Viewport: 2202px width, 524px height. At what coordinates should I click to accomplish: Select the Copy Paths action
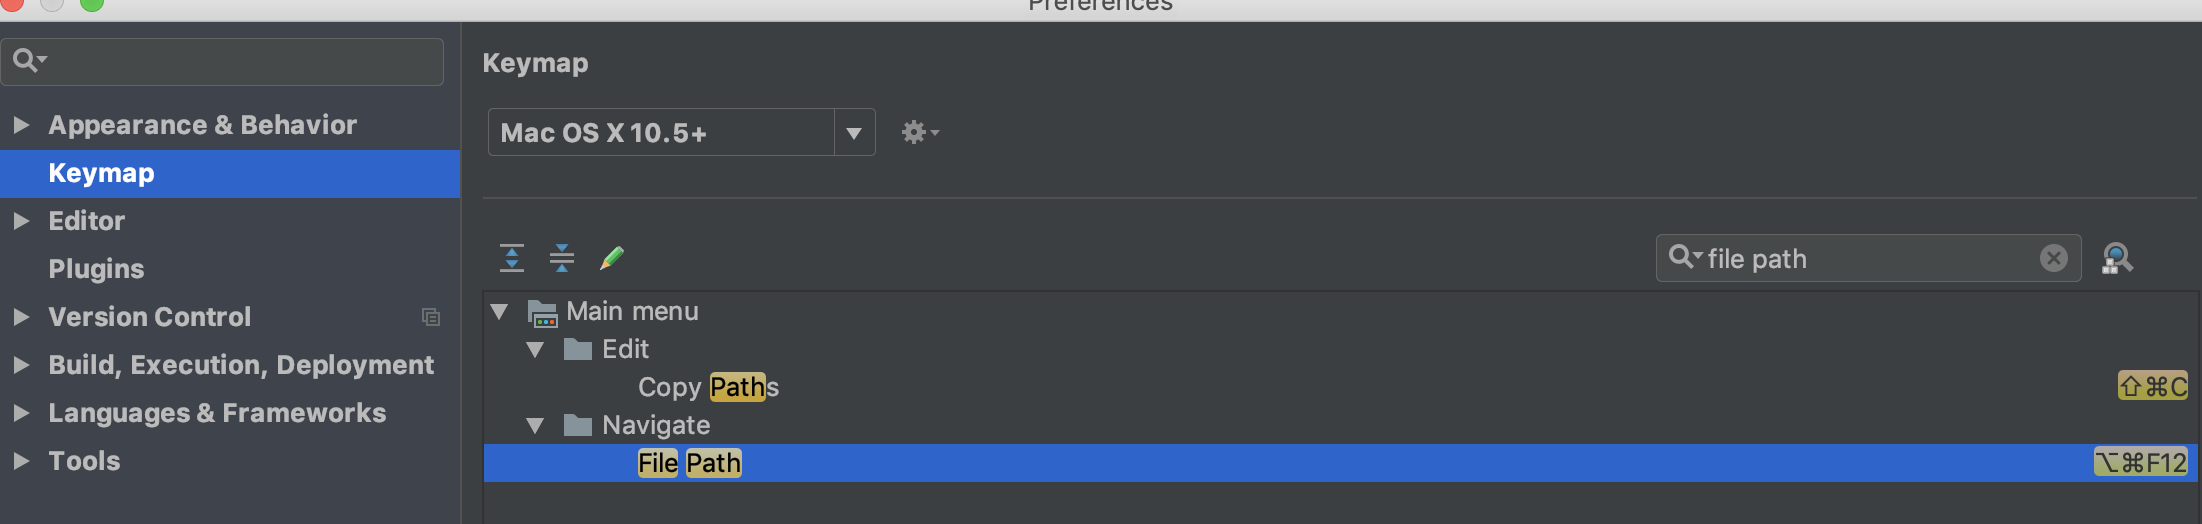(x=708, y=387)
